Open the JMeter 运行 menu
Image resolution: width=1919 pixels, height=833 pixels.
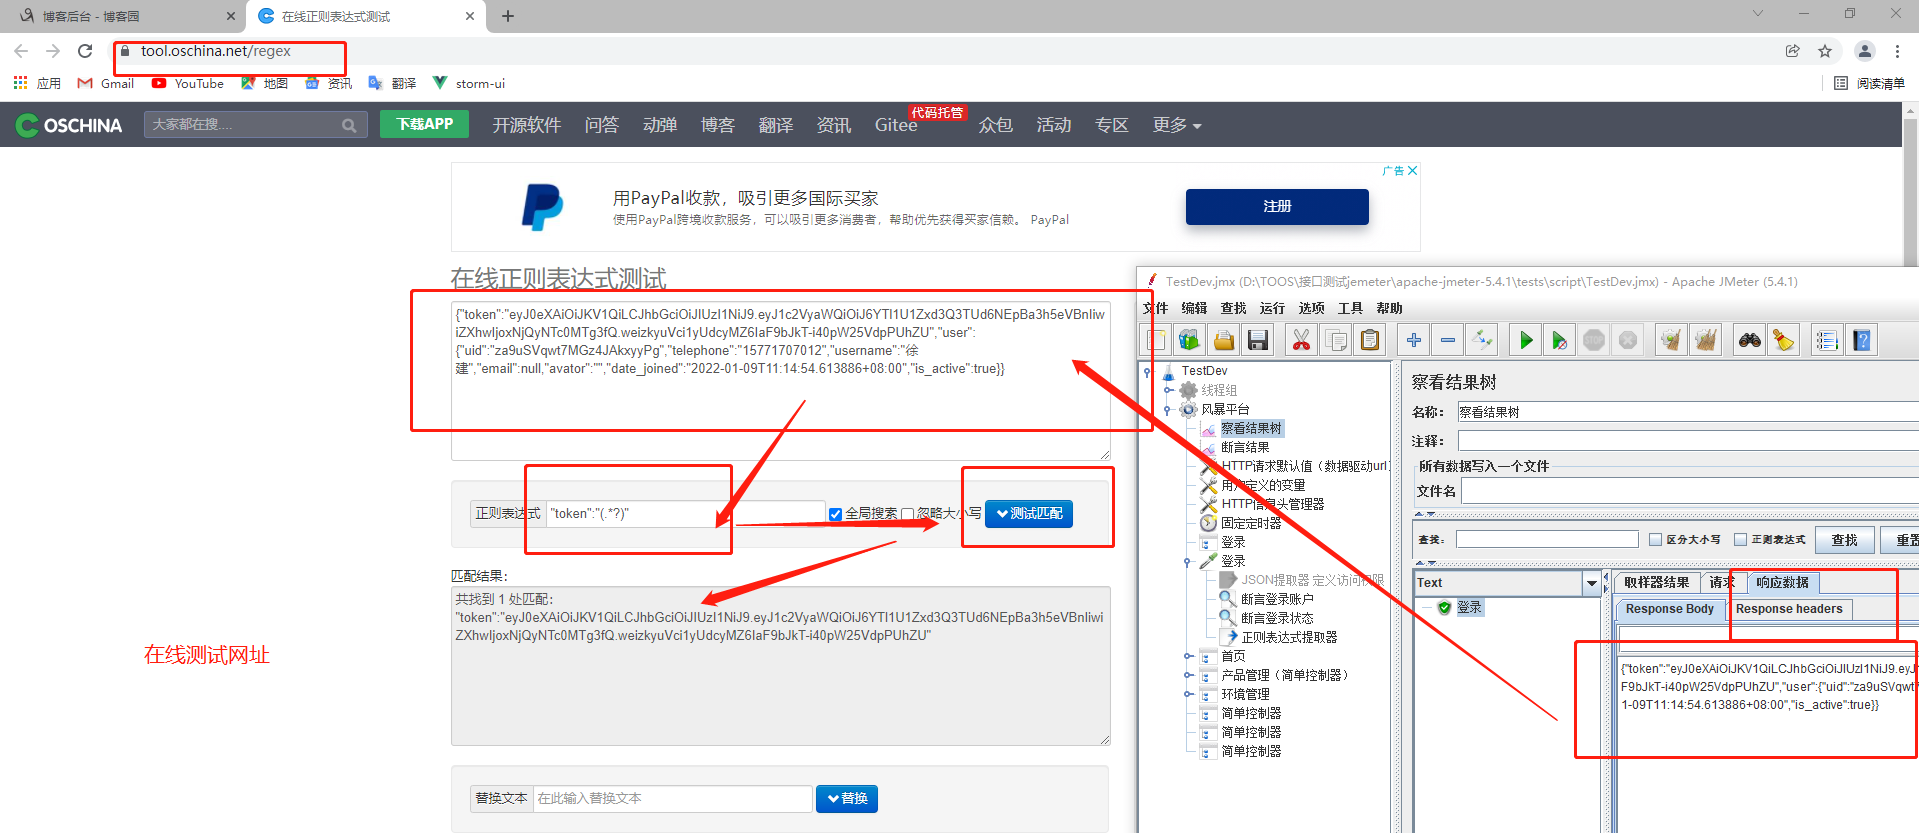click(1272, 308)
